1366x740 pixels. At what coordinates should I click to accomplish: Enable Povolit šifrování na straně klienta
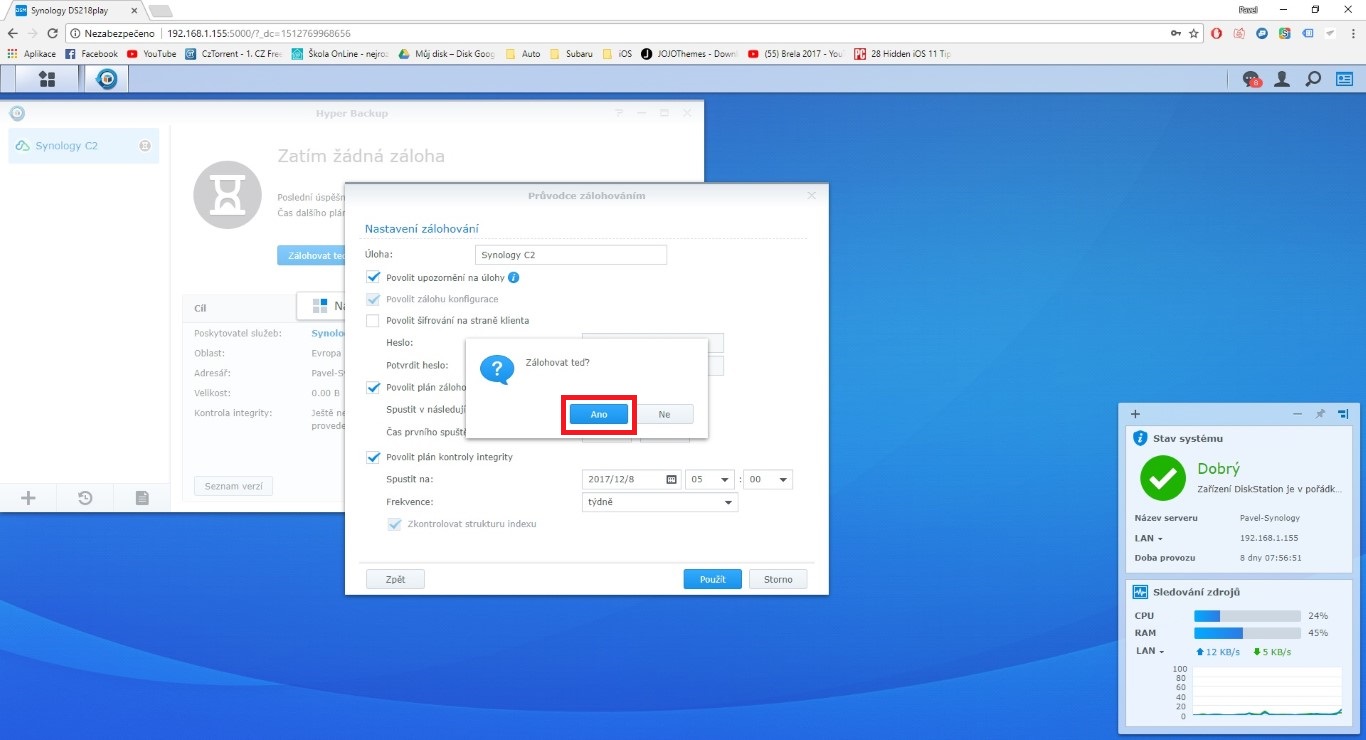coord(373,321)
